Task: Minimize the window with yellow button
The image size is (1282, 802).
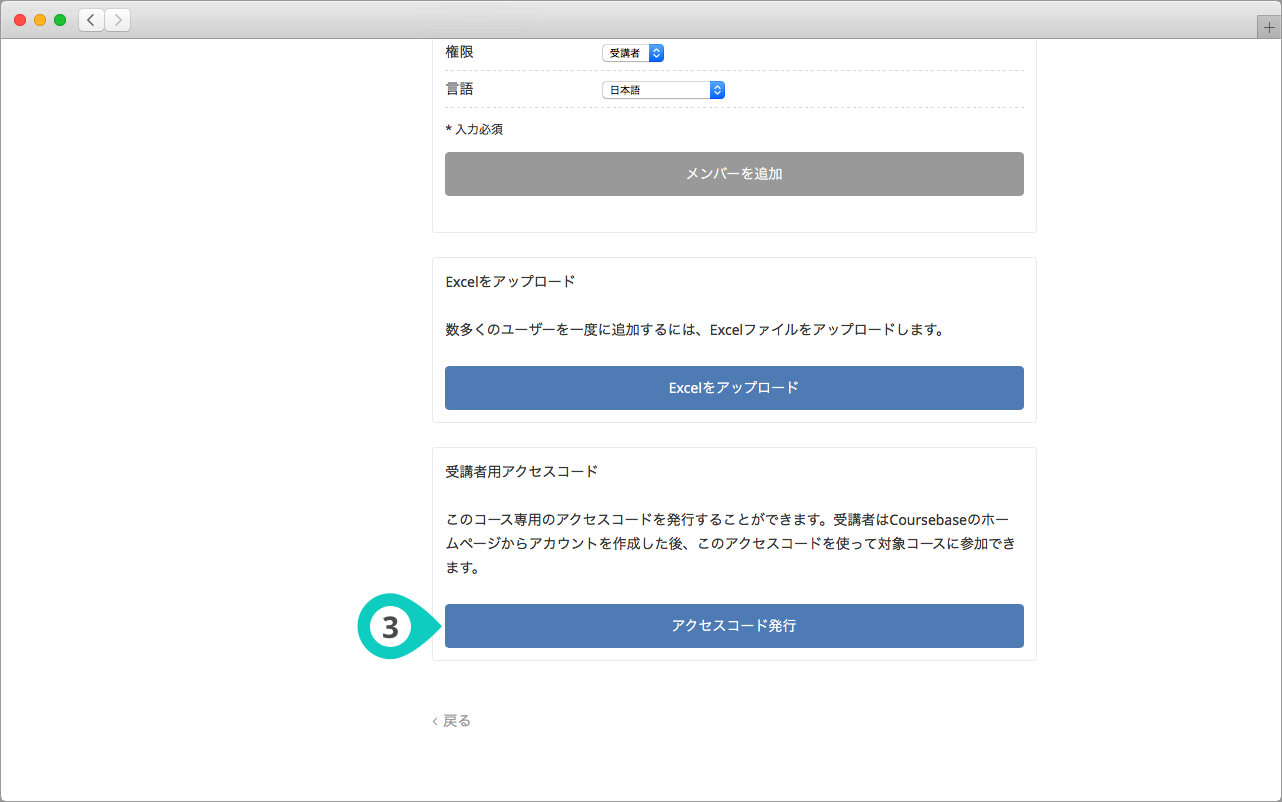Action: tap(40, 20)
